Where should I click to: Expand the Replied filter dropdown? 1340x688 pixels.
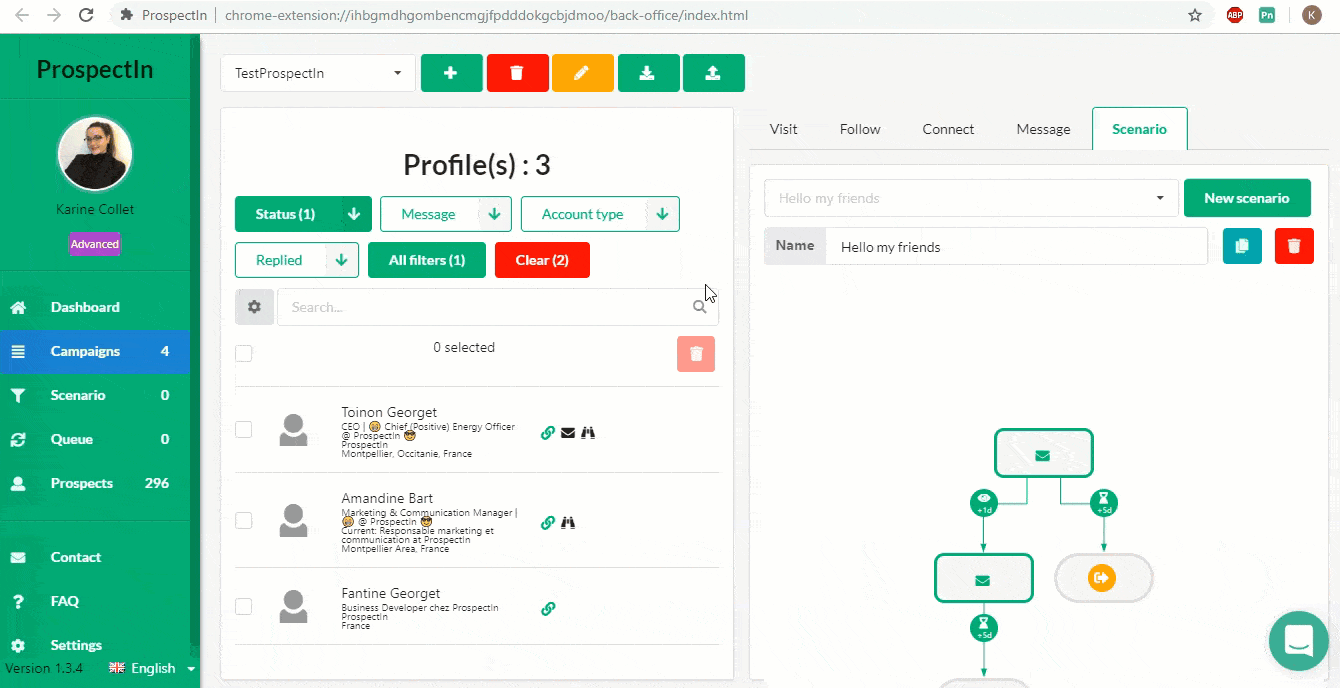point(341,260)
